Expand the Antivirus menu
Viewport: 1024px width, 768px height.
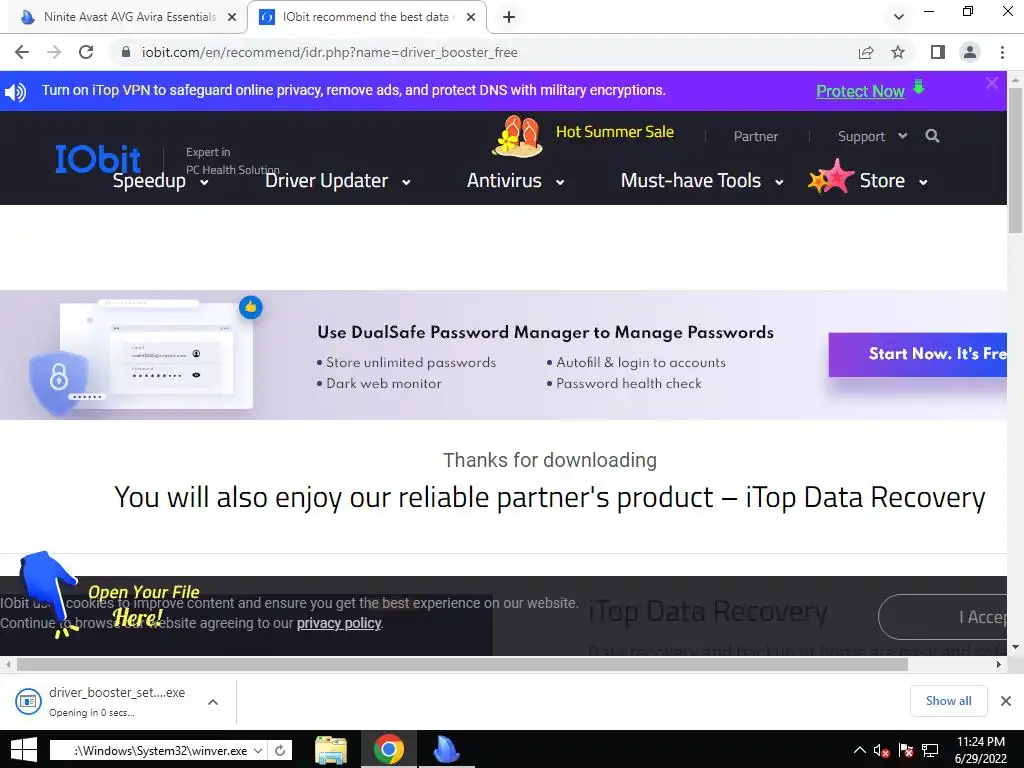[x=515, y=181]
